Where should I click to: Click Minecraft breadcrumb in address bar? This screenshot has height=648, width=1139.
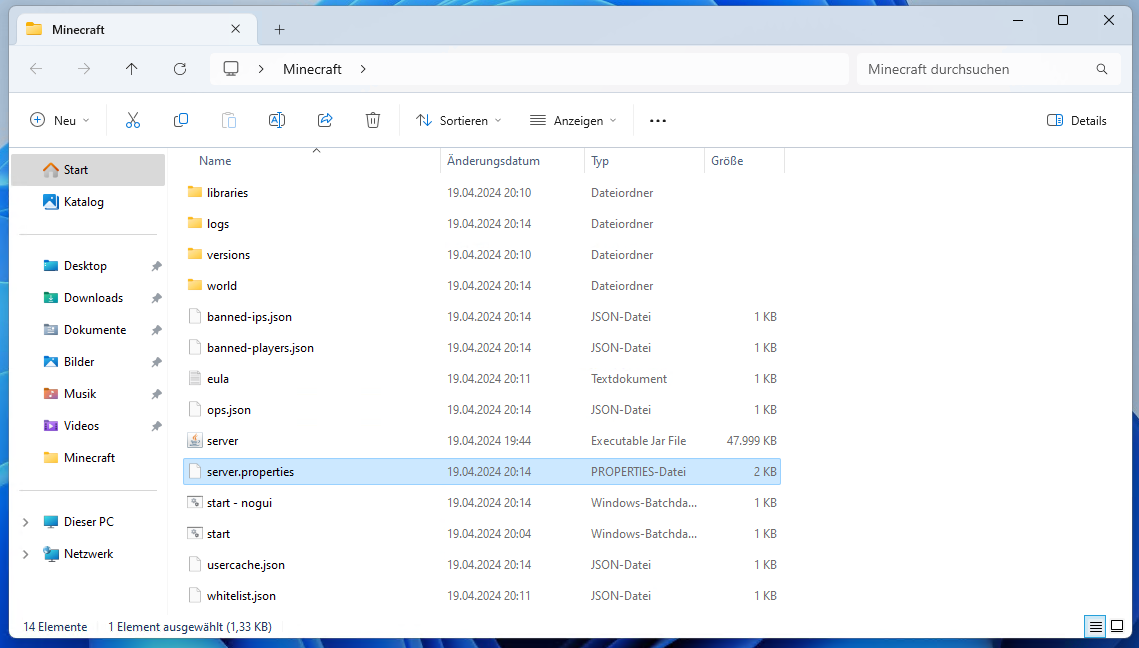point(312,69)
